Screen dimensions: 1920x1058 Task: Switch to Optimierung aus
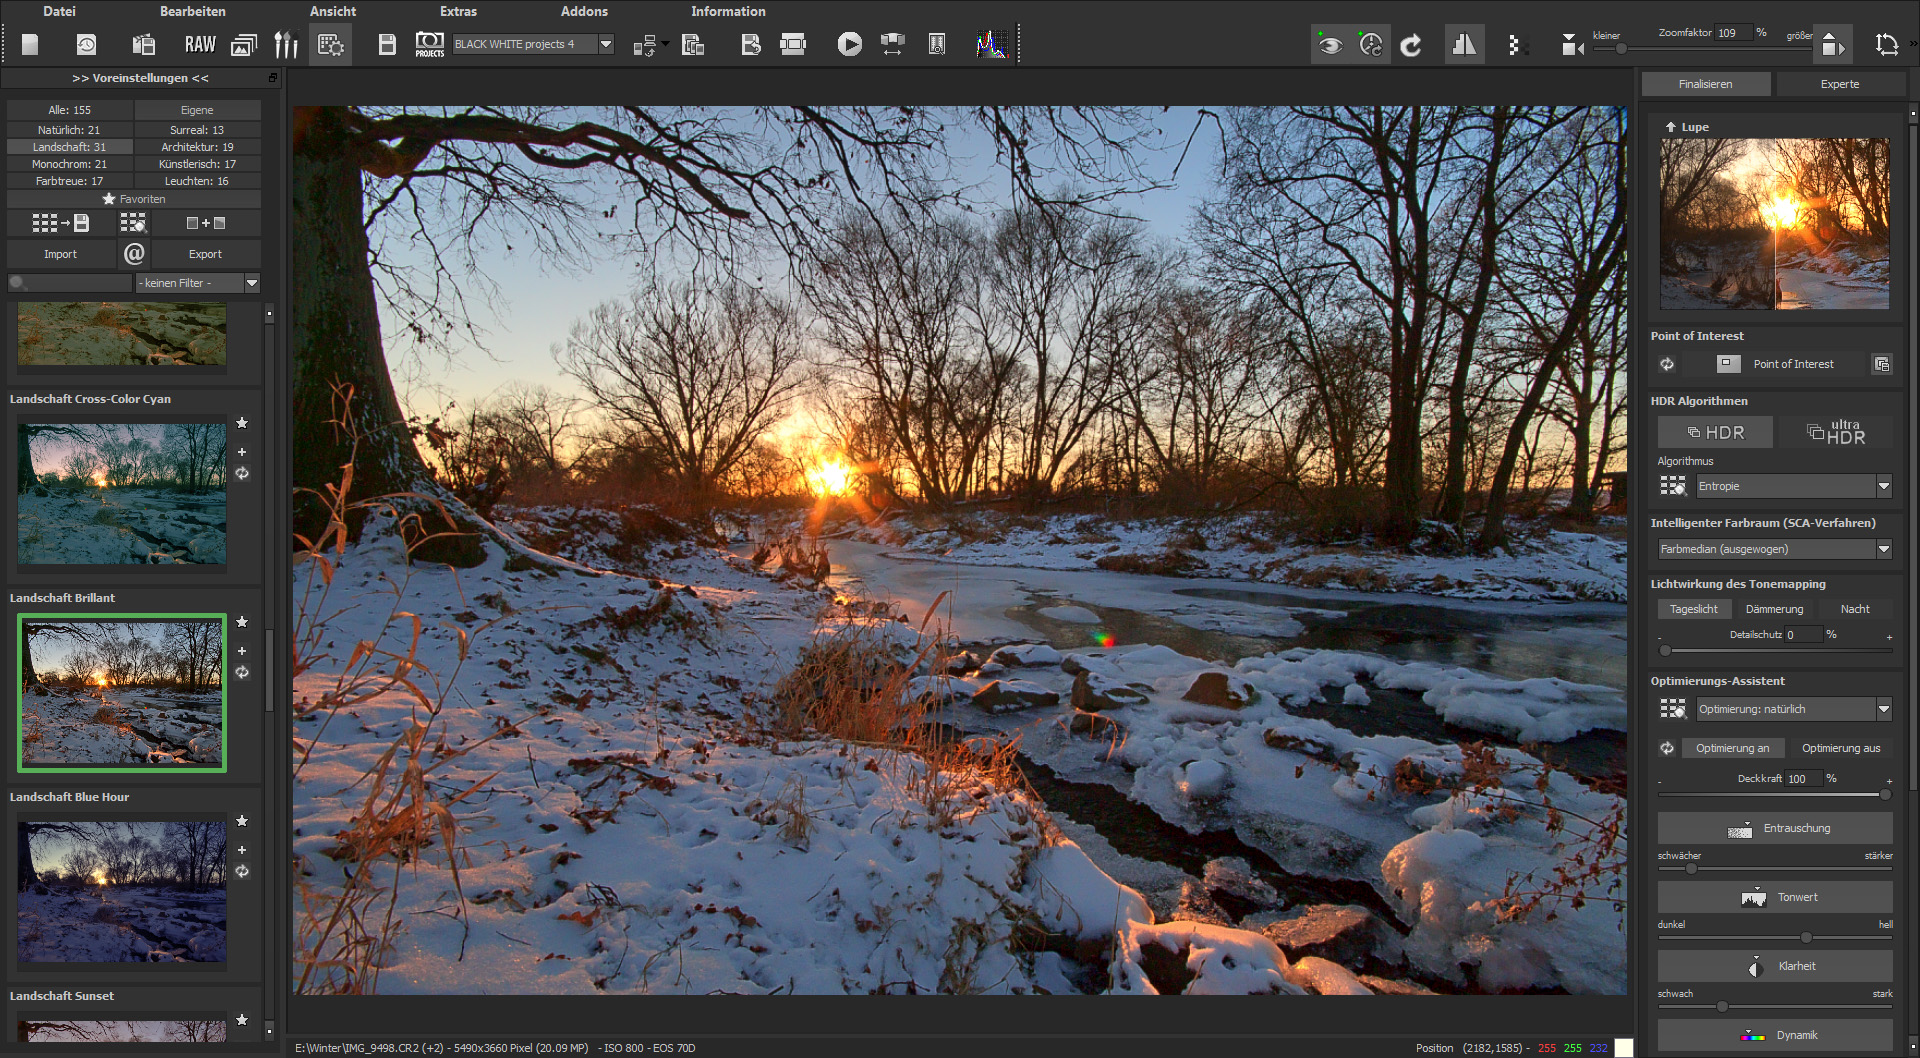(x=1840, y=748)
